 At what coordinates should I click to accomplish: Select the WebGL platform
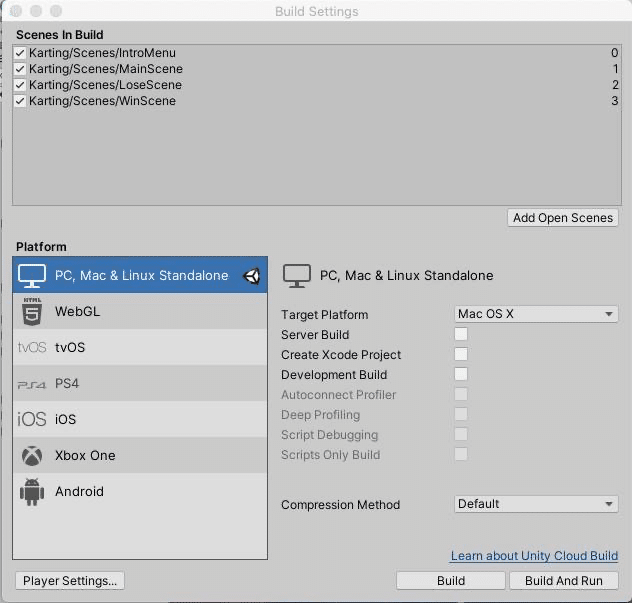[140, 312]
